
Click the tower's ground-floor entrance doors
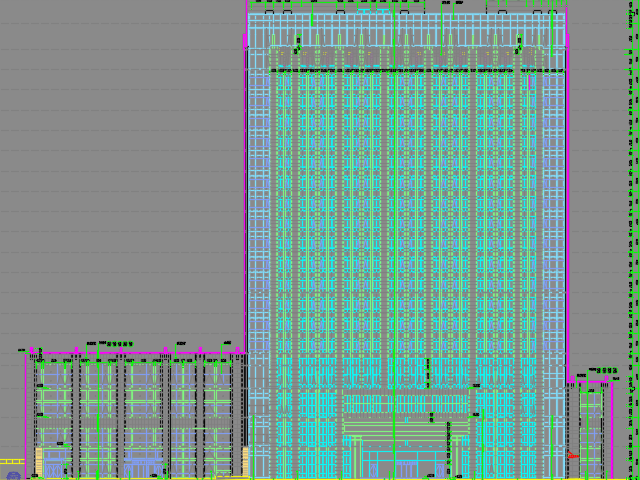point(407,467)
